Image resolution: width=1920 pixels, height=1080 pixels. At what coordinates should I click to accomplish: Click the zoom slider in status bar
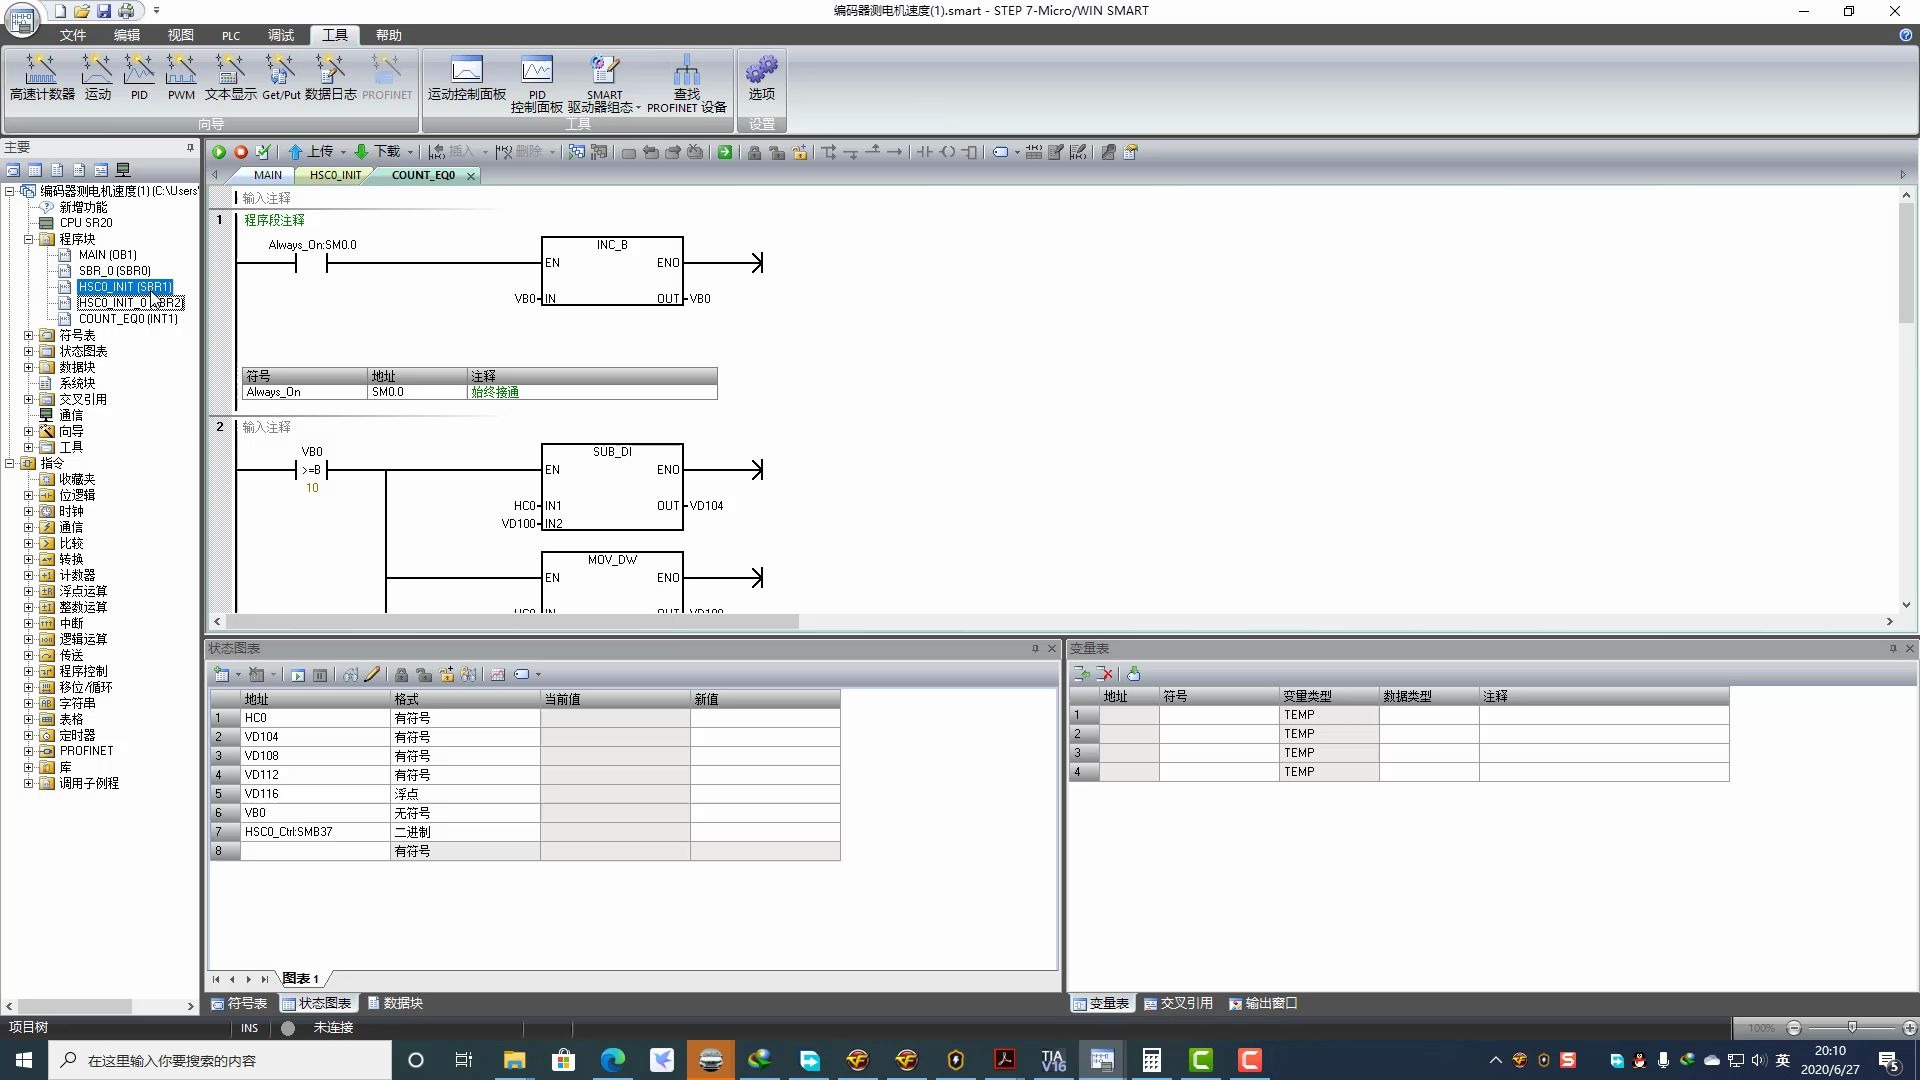coord(1852,1028)
